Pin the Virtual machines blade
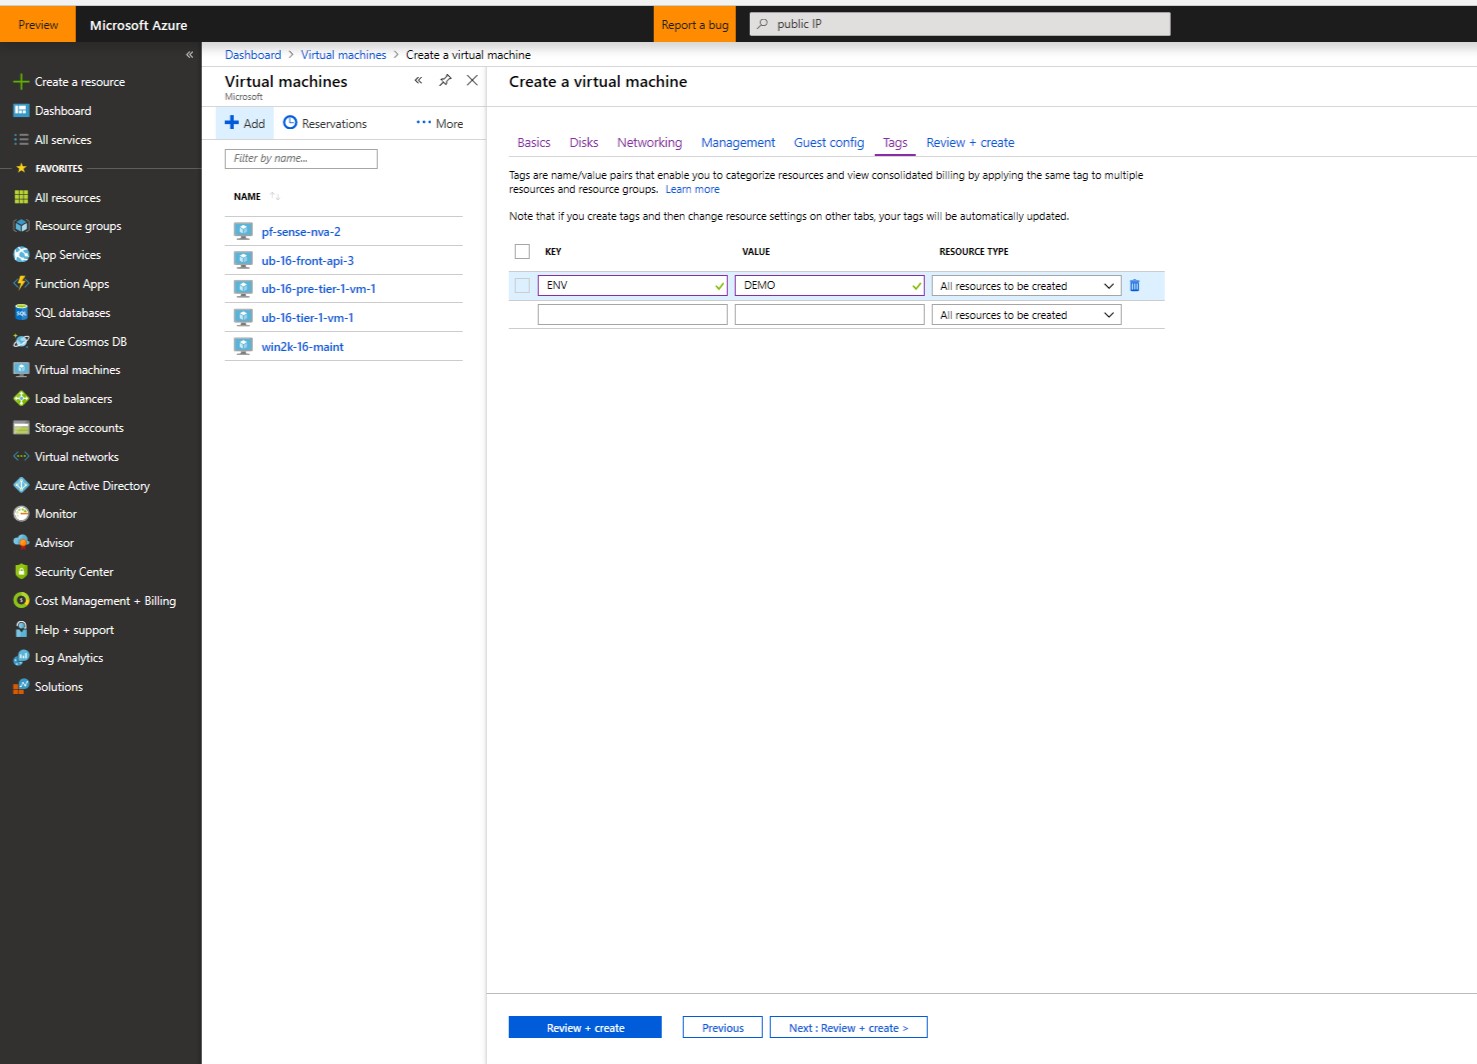This screenshot has width=1477, height=1064. pyautogui.click(x=445, y=80)
